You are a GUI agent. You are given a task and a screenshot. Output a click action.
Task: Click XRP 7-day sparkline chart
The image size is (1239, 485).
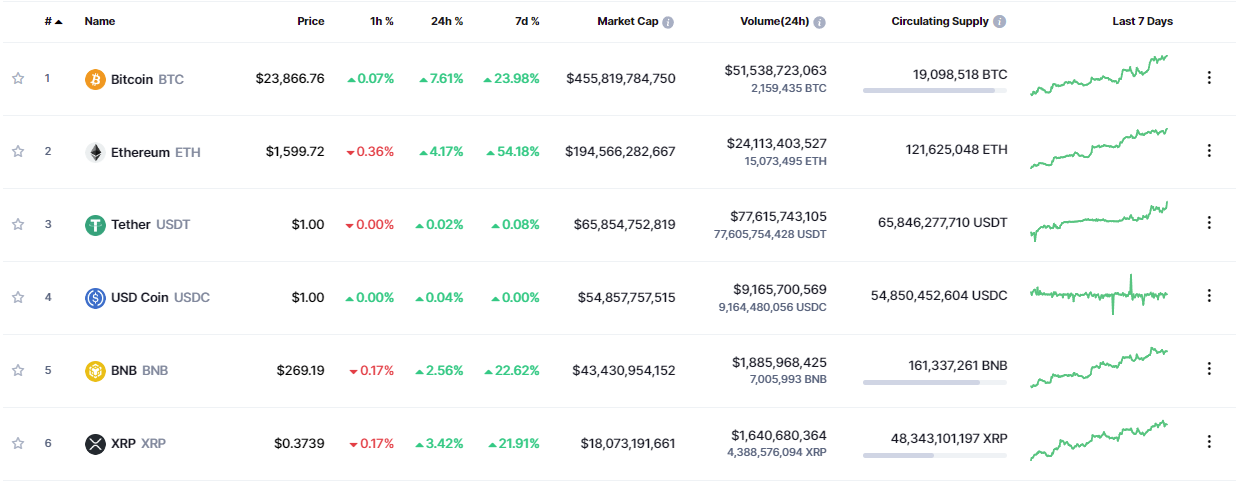[1099, 440]
